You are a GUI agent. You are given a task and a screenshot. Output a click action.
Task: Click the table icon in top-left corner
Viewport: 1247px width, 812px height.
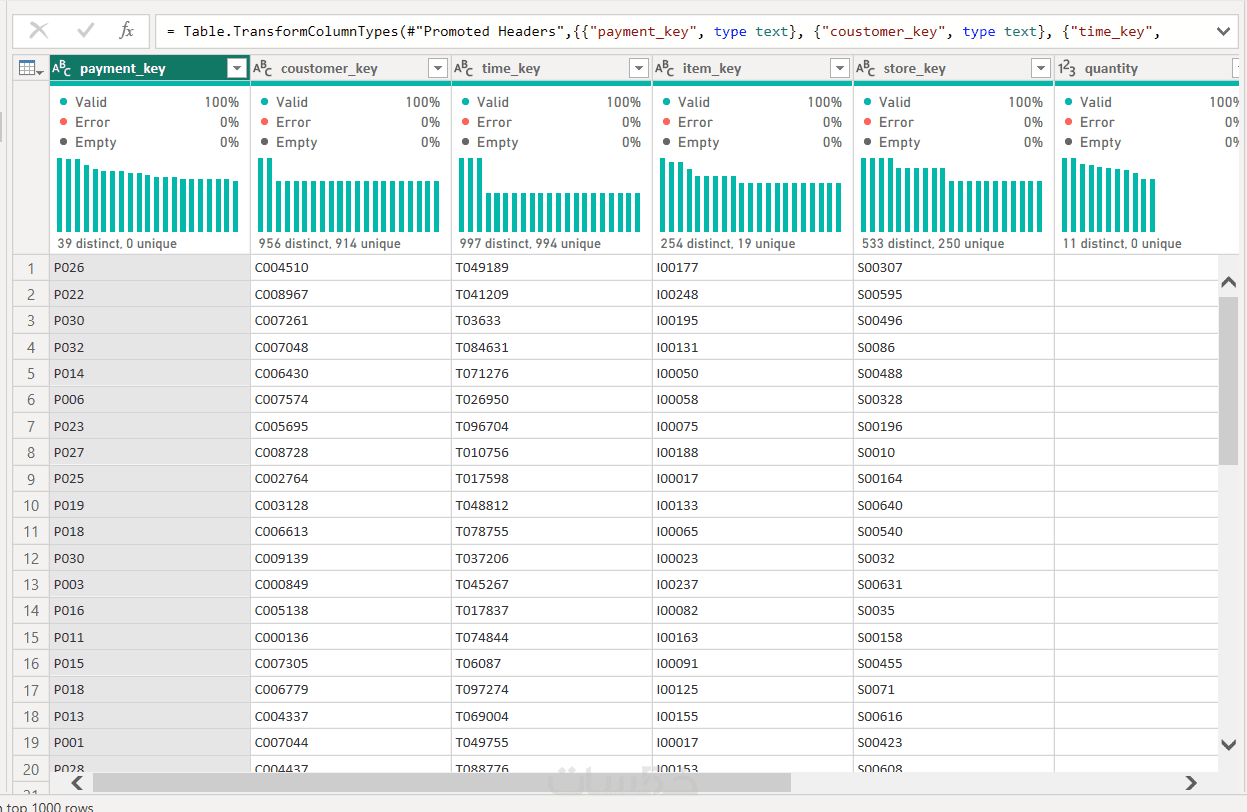31,68
